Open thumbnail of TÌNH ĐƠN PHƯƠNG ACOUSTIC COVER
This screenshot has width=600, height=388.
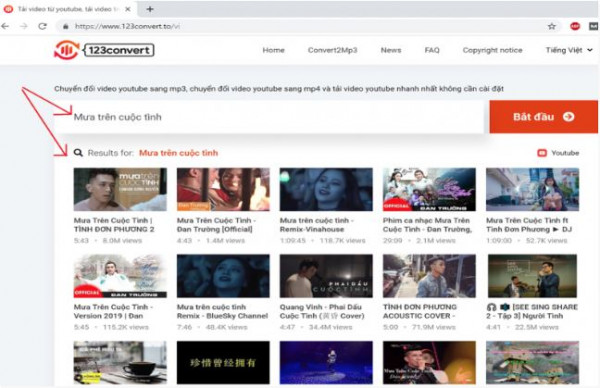(429, 276)
